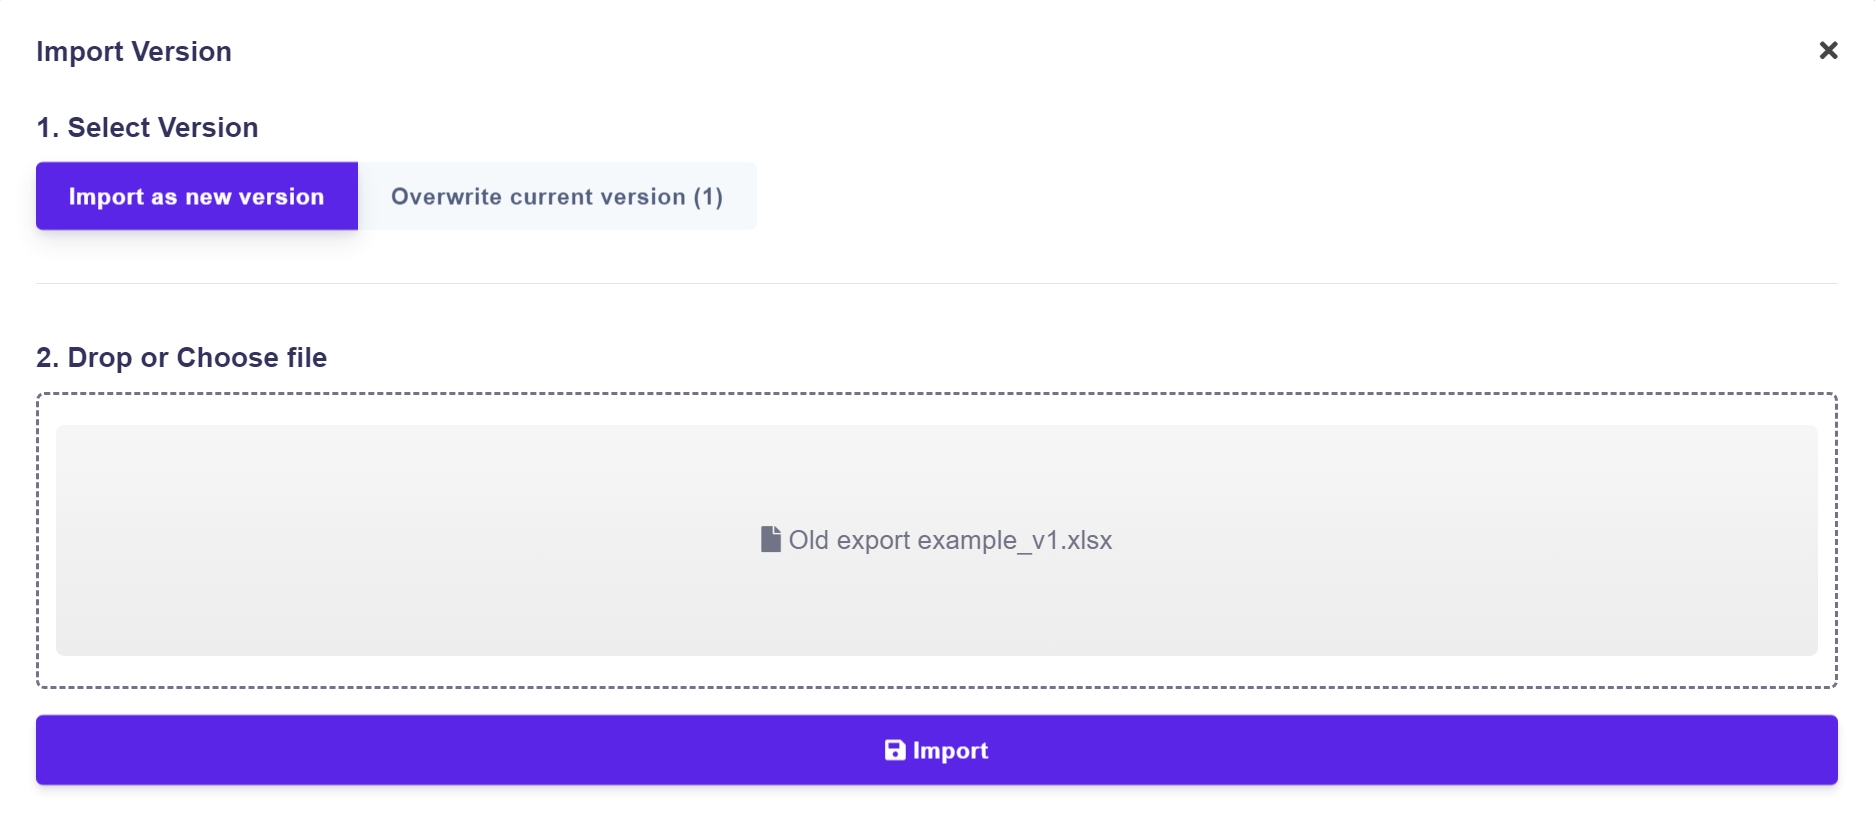Click the word Overwrite in the version selector
This screenshot has height=821, width=1875.
tap(446, 197)
